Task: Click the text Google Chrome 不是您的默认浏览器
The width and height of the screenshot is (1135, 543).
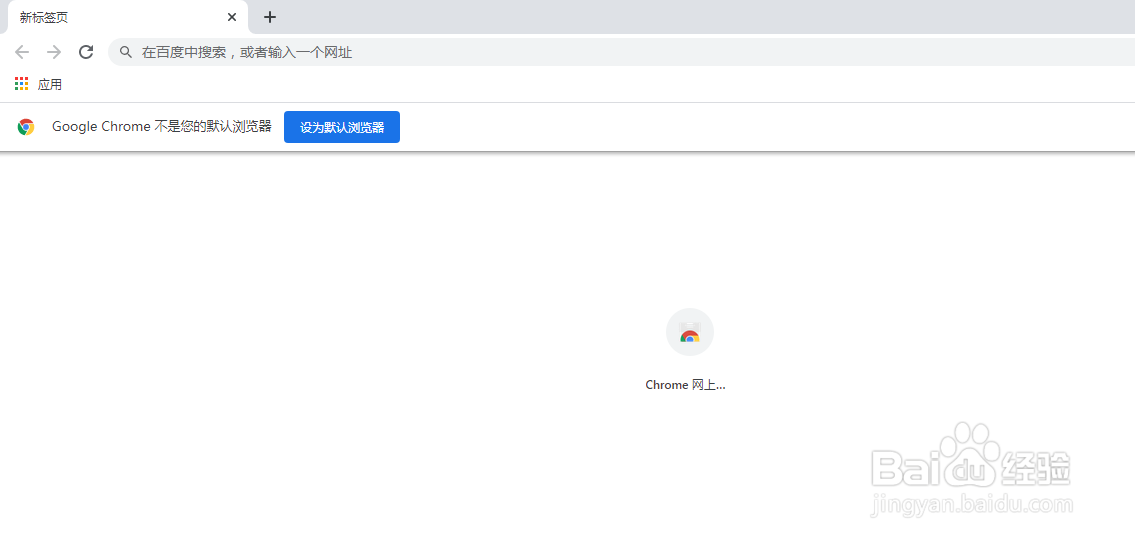Action: click(x=161, y=127)
